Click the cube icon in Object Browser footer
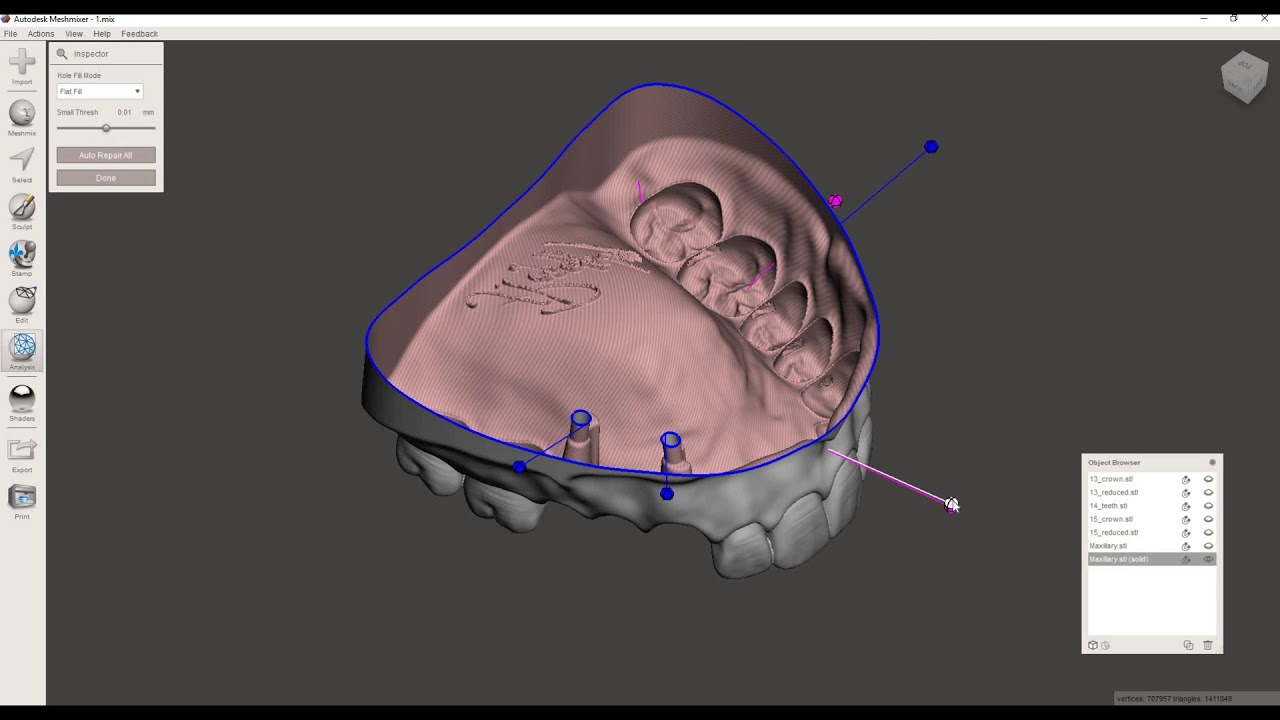1280x720 pixels. click(x=1093, y=645)
